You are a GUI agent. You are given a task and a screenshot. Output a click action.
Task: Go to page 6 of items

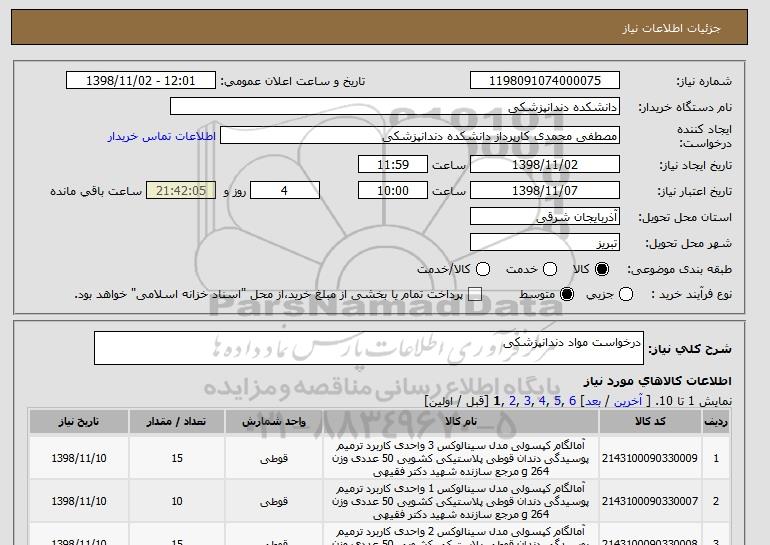click(x=572, y=401)
